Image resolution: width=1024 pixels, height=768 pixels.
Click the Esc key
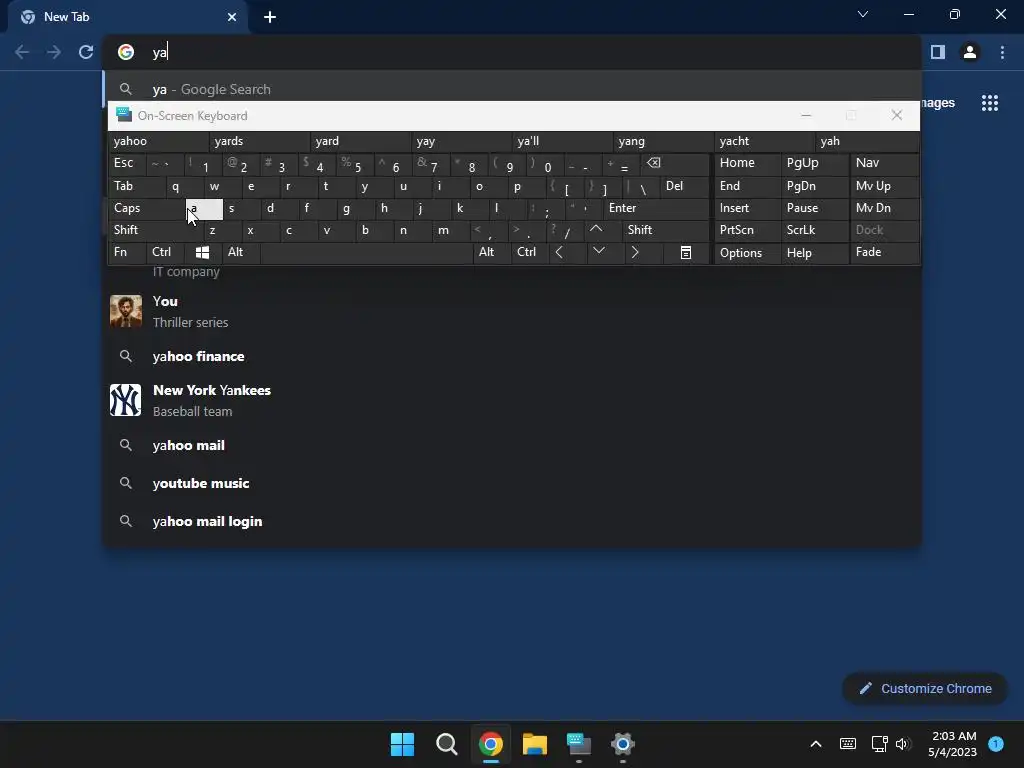point(127,163)
